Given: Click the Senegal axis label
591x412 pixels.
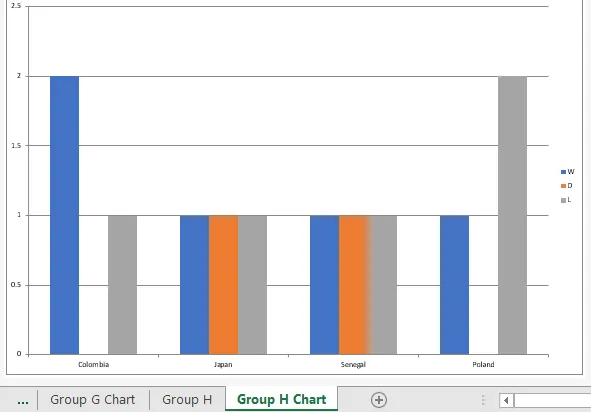Looking at the screenshot, I should 353,365.
